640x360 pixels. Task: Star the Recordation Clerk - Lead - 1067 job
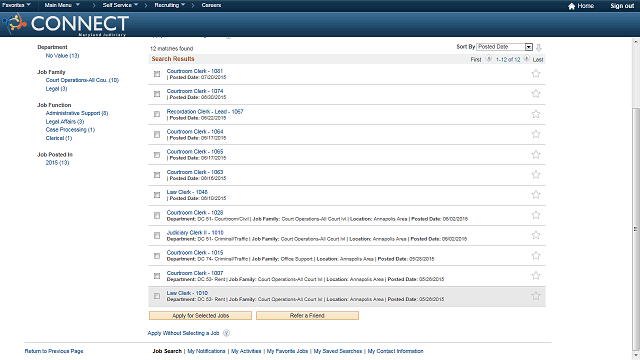click(536, 114)
